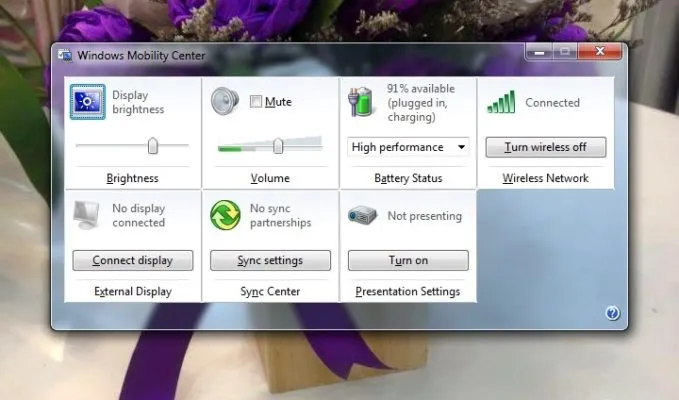The width and height of the screenshot is (679, 400).
Task: Click the Volume label
Action: (270, 178)
